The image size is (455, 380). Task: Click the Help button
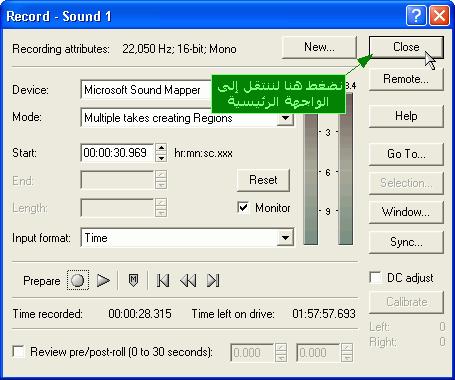point(406,116)
